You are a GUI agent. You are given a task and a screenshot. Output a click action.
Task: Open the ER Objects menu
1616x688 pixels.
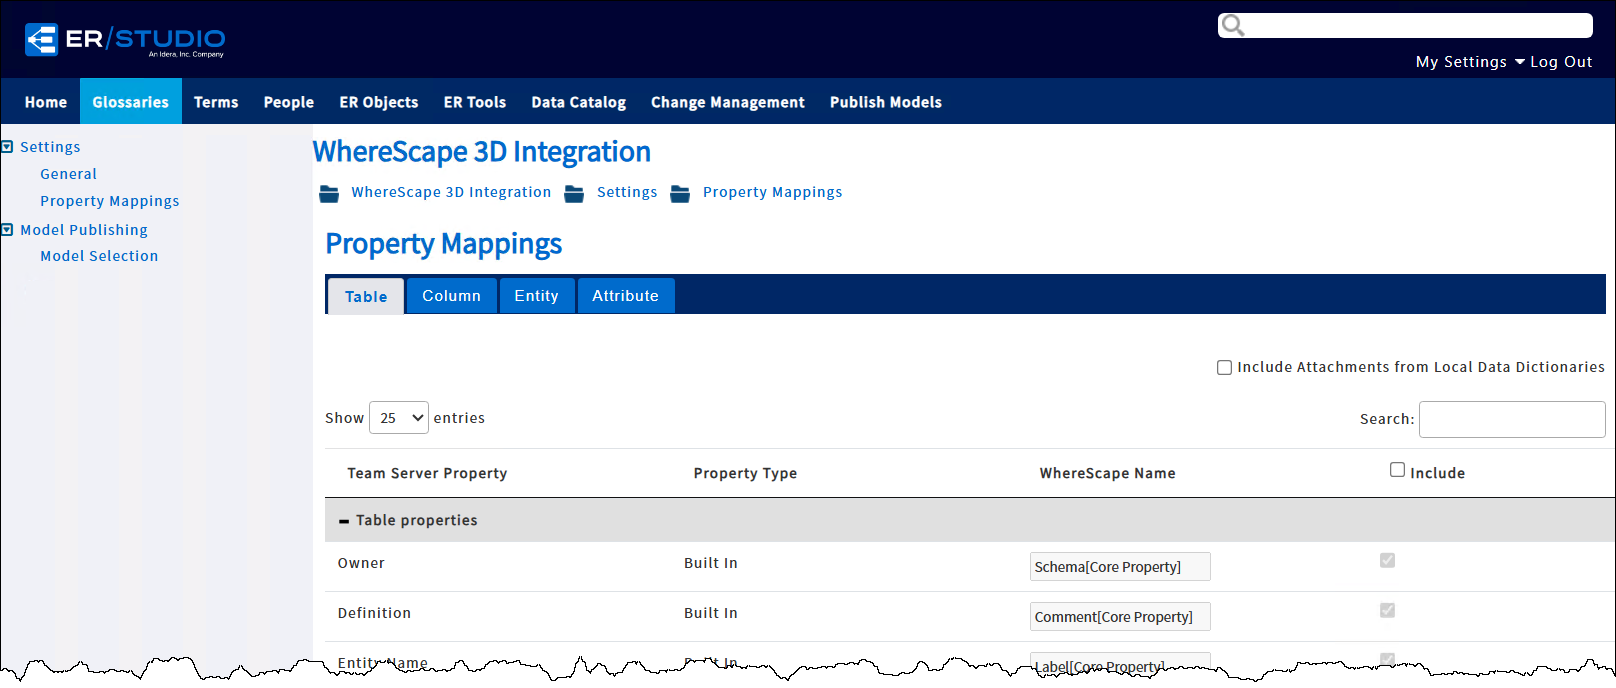[379, 102]
